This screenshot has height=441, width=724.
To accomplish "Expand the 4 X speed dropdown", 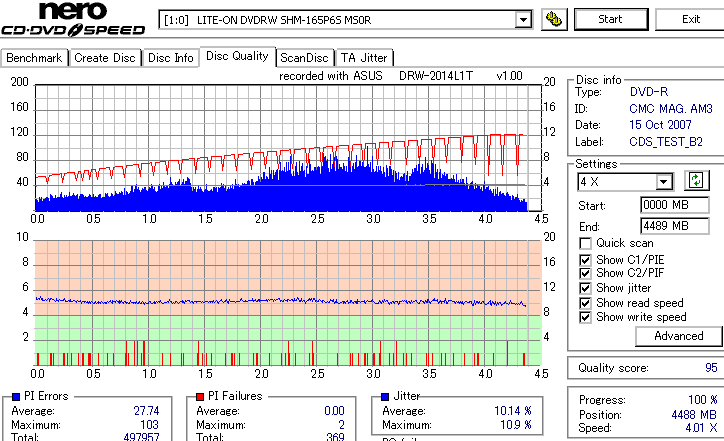I will 664,182.
